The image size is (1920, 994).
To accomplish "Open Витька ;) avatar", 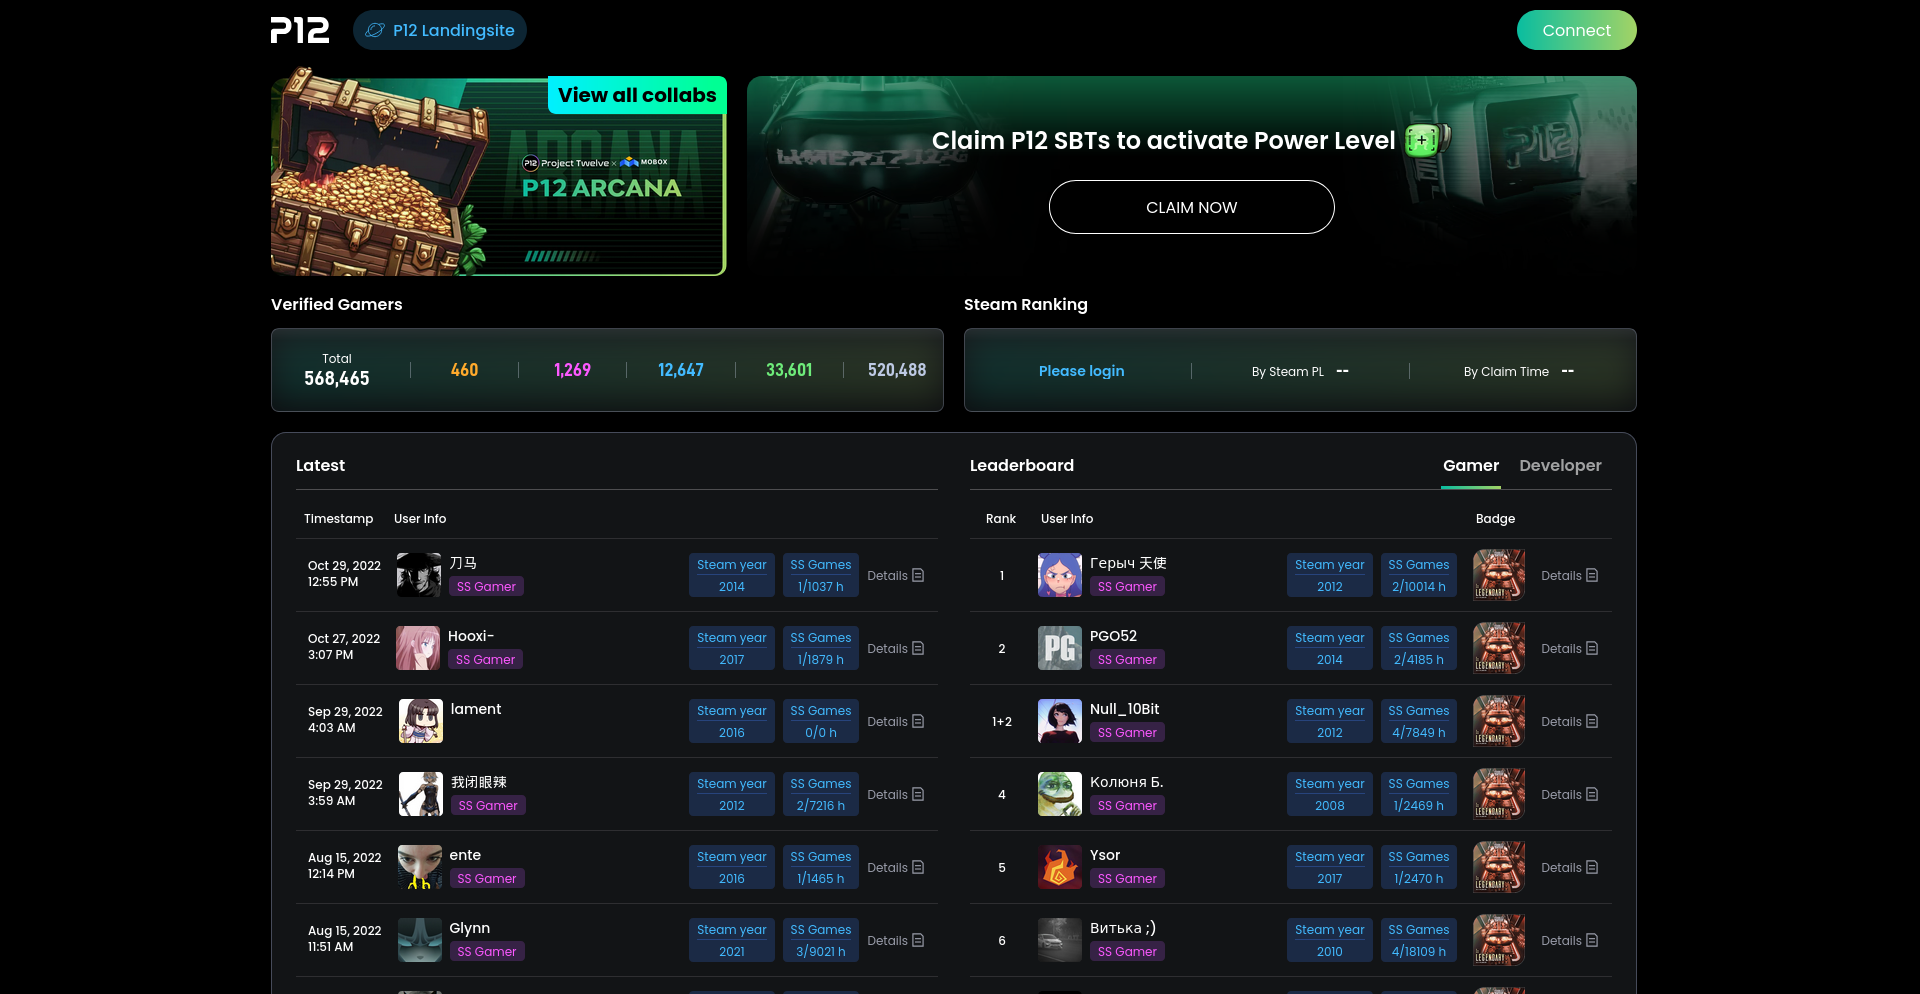I will click(1060, 940).
